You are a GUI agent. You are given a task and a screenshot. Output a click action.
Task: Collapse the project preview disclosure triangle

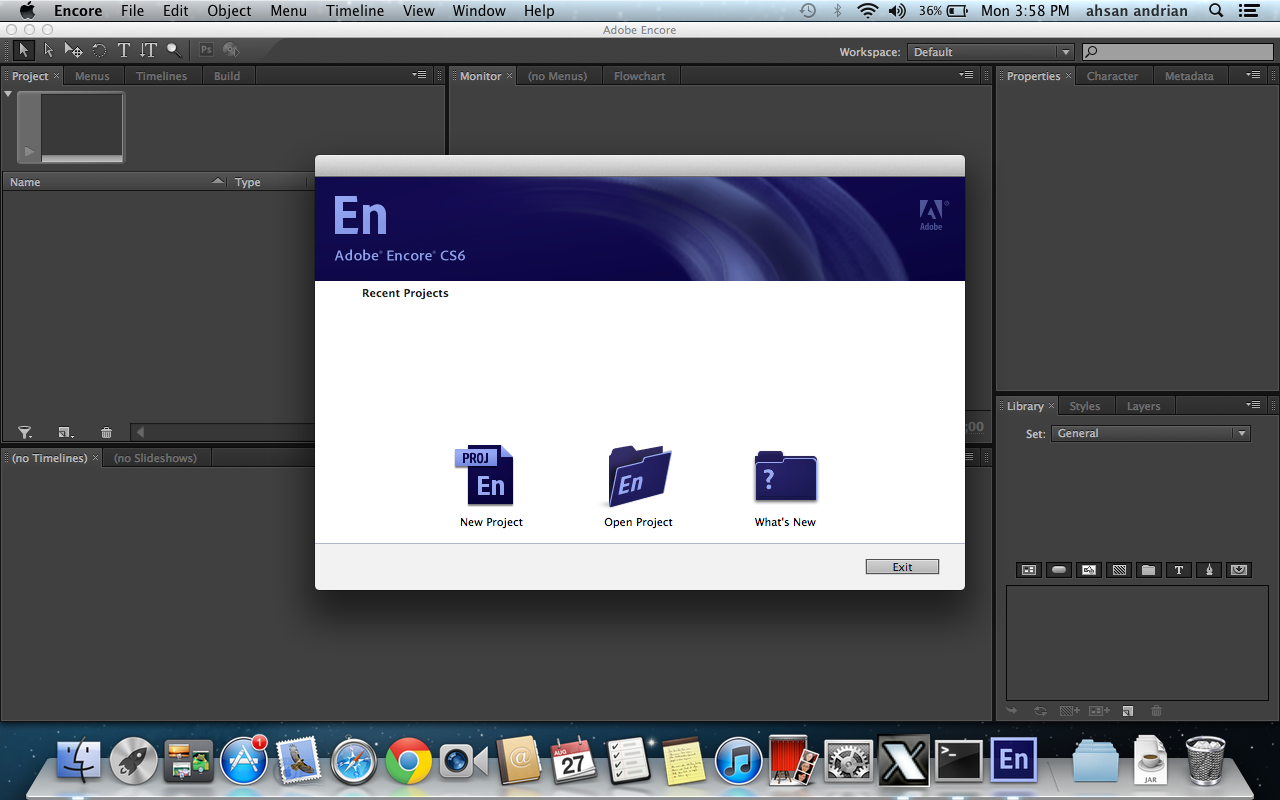coord(8,94)
